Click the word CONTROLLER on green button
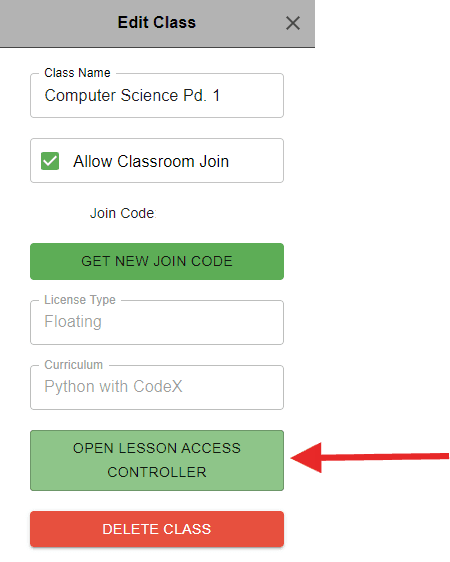 pos(157,472)
